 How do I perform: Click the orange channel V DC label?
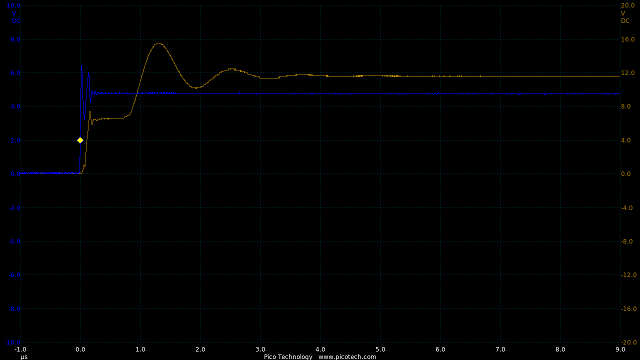(x=624, y=17)
